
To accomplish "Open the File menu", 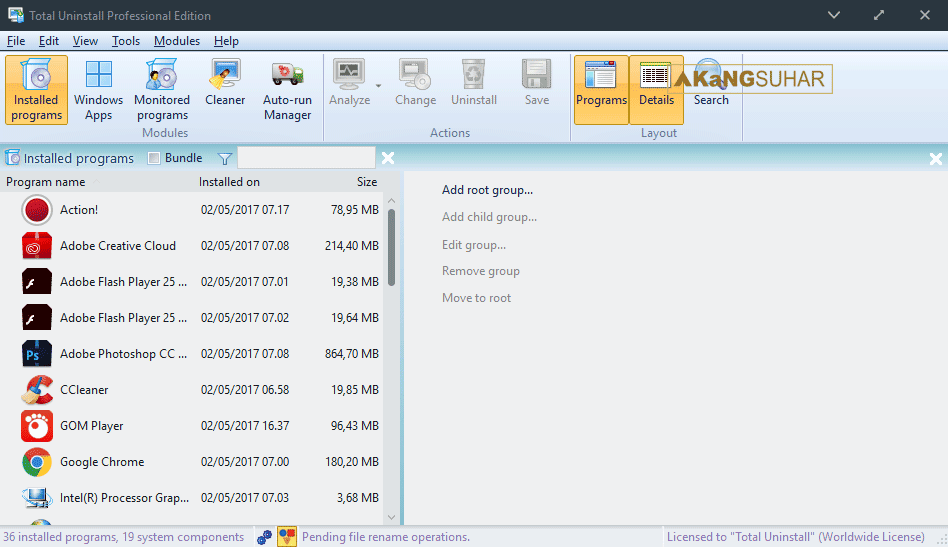I will point(16,40).
